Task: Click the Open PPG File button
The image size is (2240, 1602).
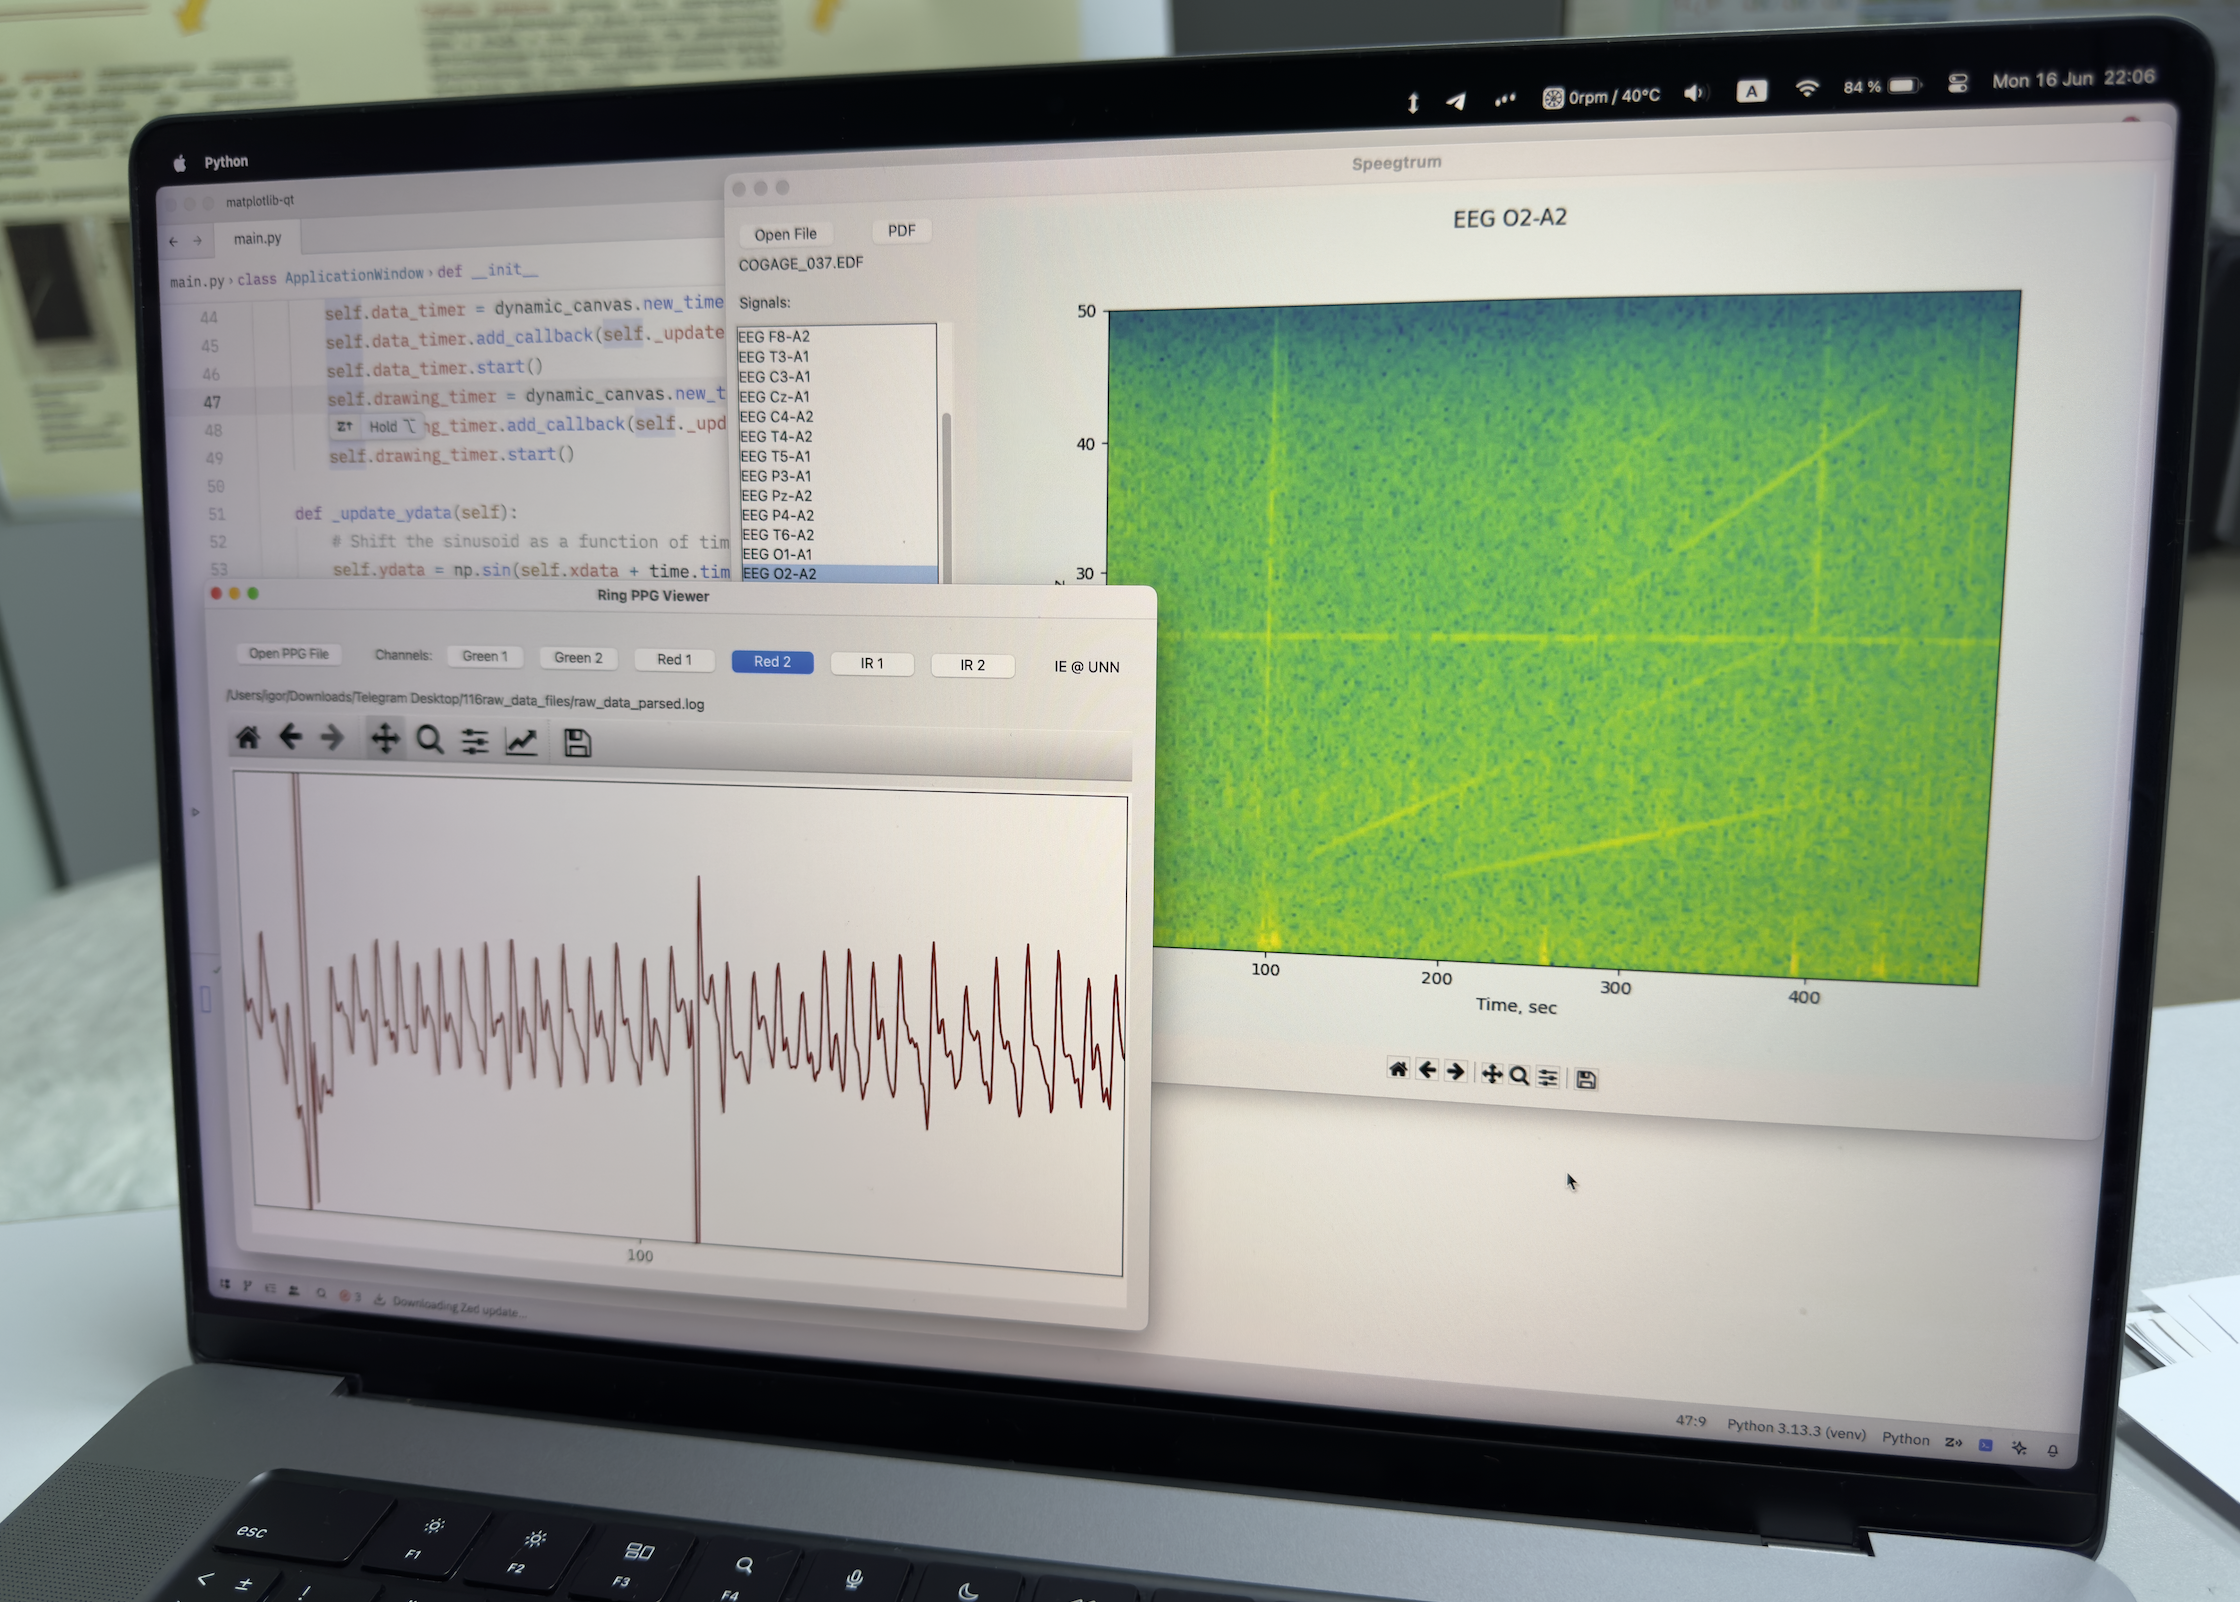Action: pyautogui.click(x=289, y=654)
